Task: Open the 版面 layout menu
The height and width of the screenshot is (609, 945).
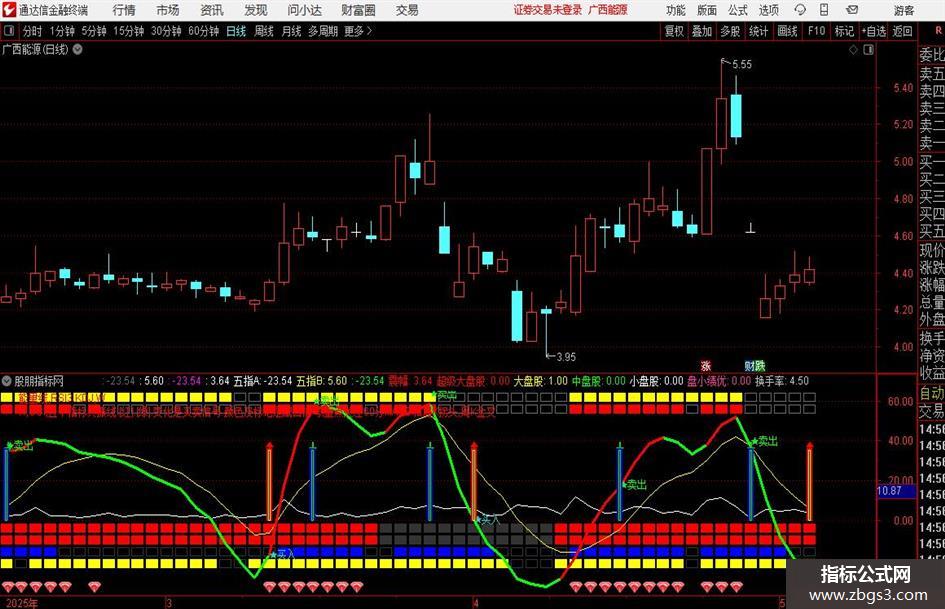Action: tap(706, 10)
